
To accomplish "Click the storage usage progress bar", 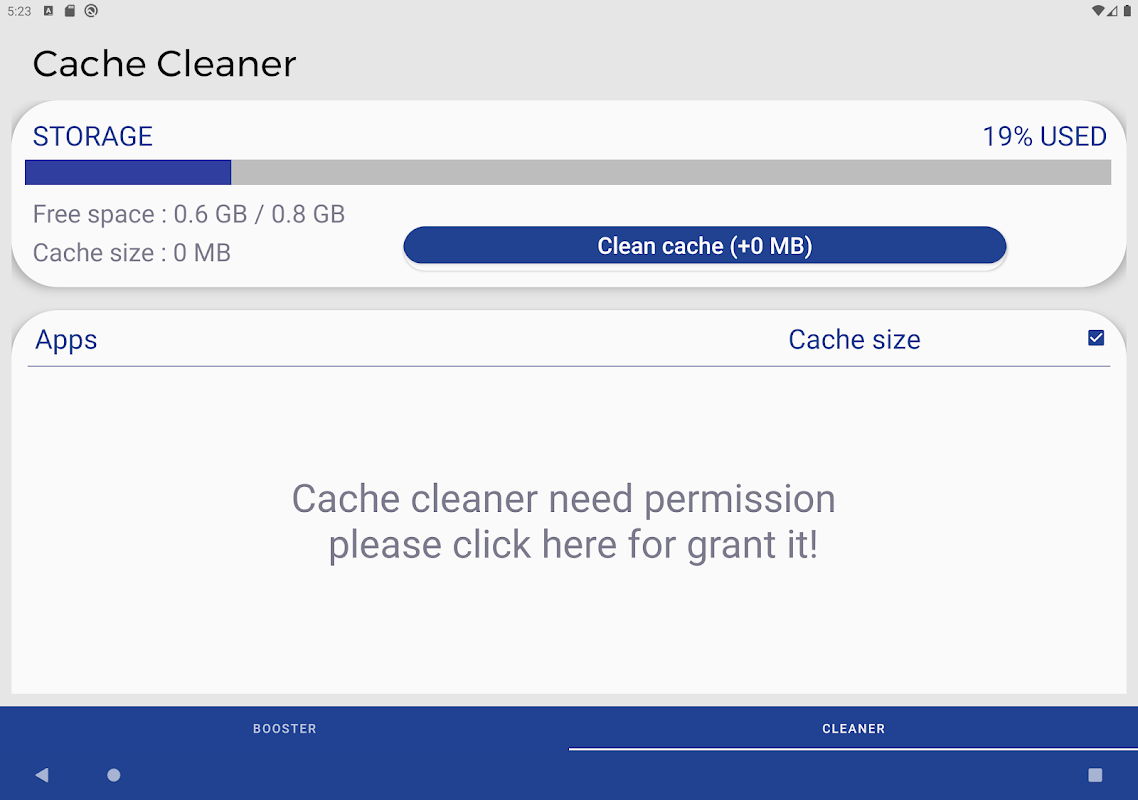I will (568, 172).
